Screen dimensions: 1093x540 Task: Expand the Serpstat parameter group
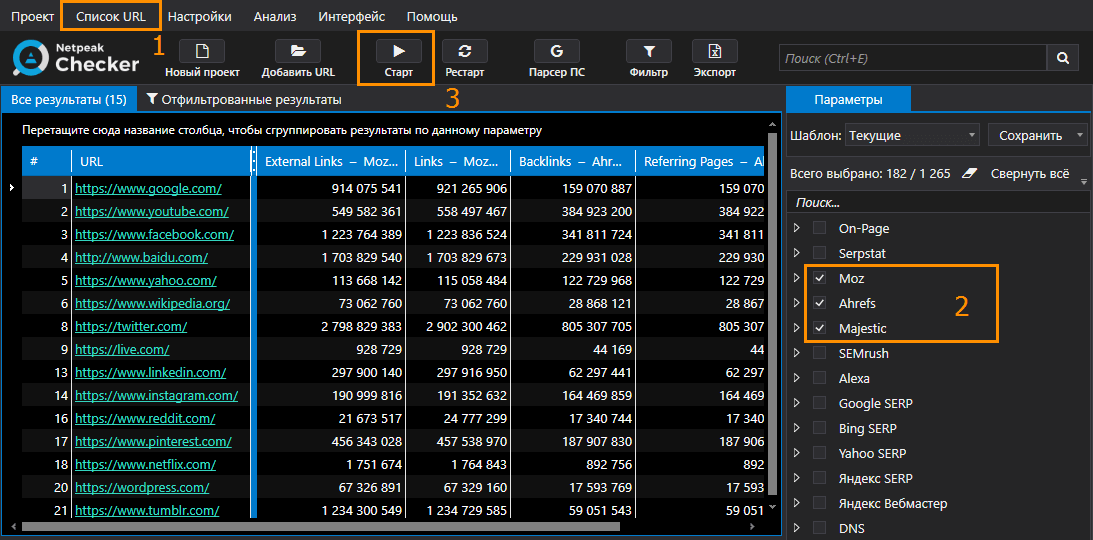pos(797,253)
